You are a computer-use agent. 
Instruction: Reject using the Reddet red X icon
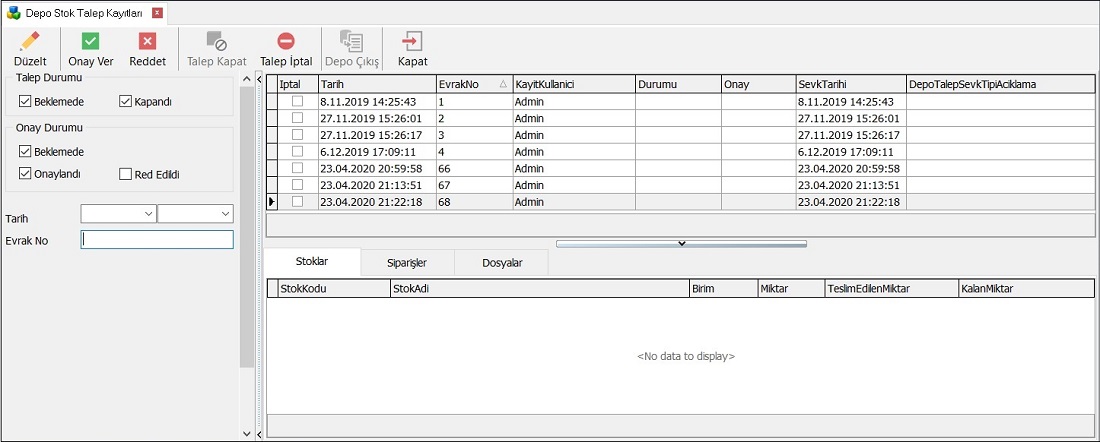coord(147,41)
